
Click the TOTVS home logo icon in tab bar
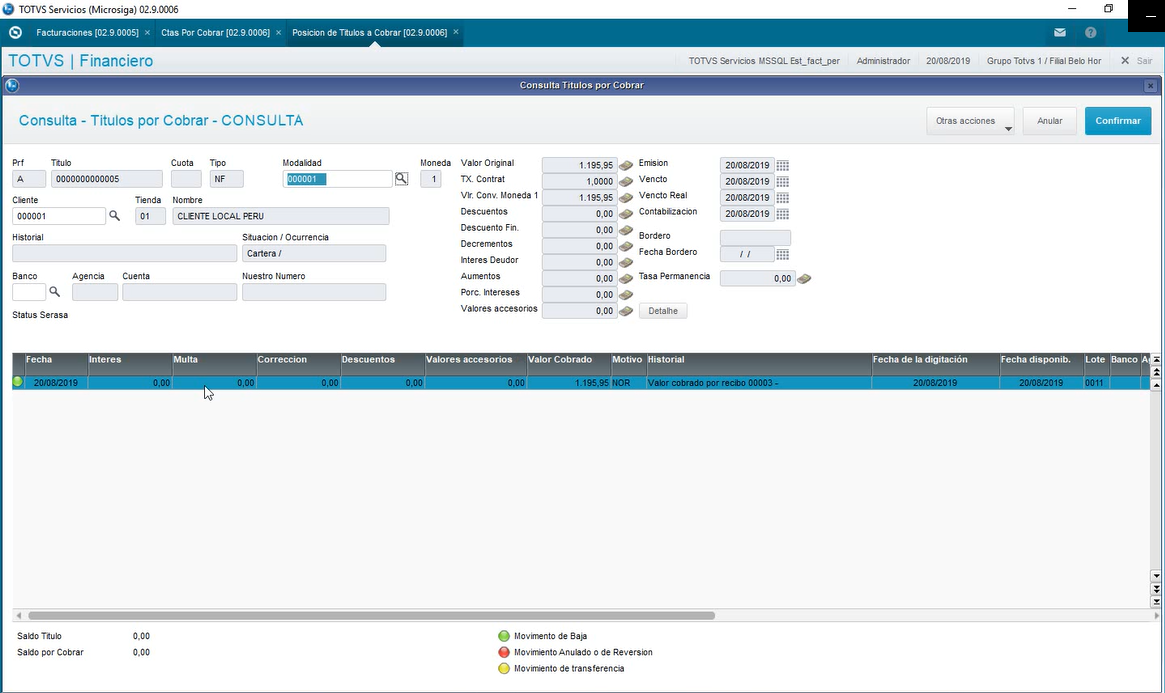(16, 33)
